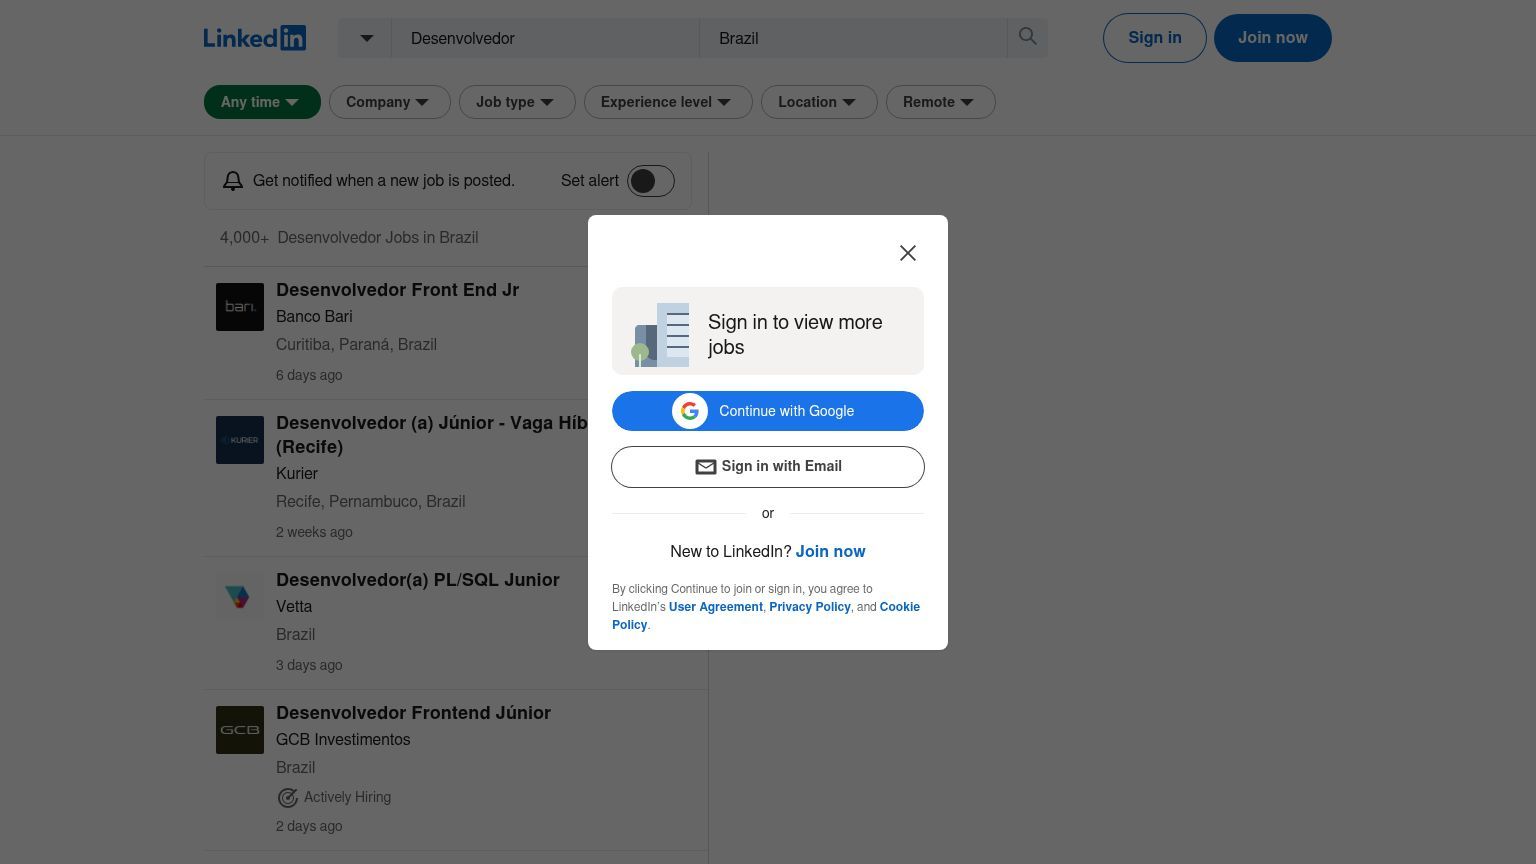Click the Vetta company logo
Screen dimensions: 1536x864
(240, 597)
